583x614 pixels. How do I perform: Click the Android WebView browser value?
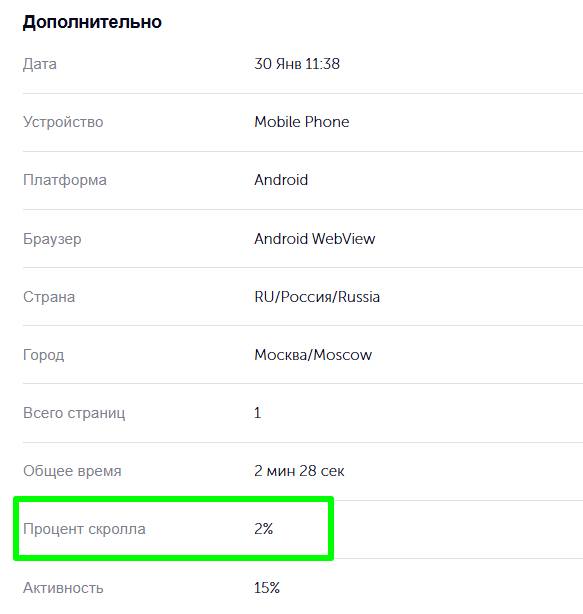(x=314, y=238)
